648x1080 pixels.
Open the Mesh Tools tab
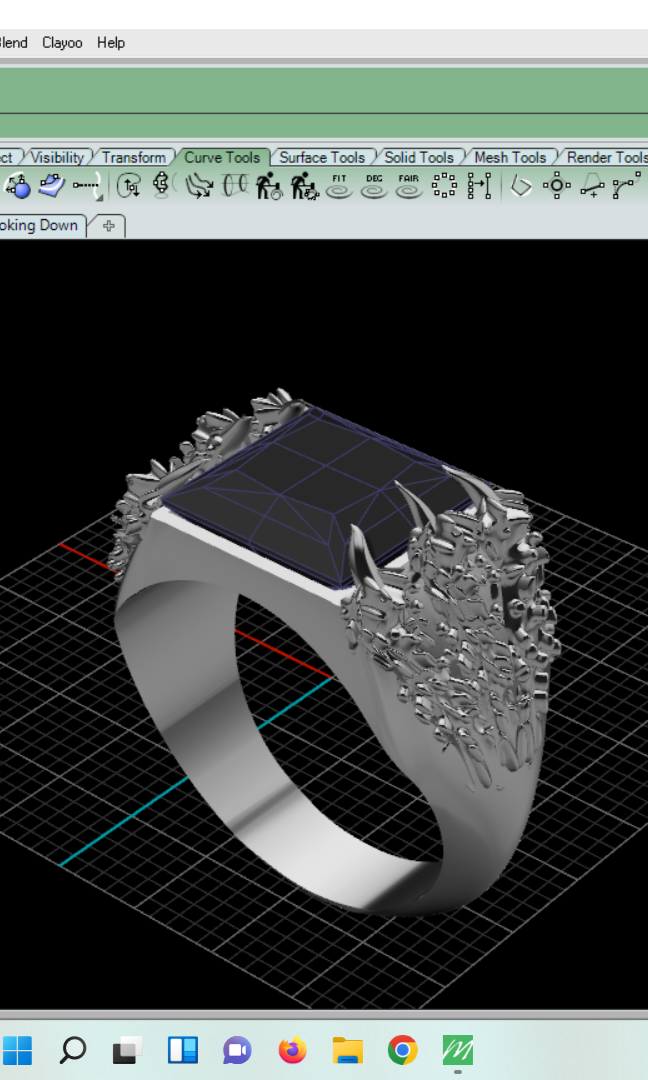click(510, 157)
